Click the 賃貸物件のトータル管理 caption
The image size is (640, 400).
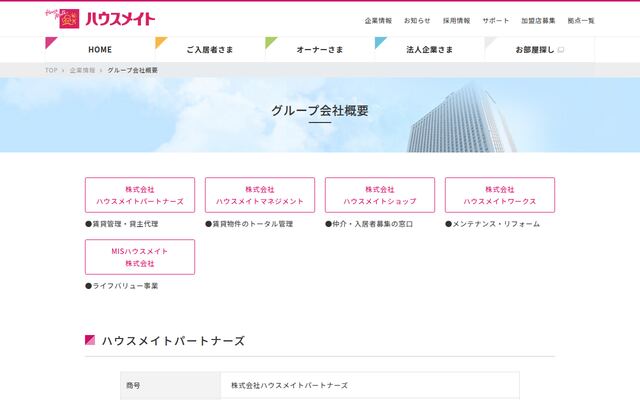coord(249,224)
